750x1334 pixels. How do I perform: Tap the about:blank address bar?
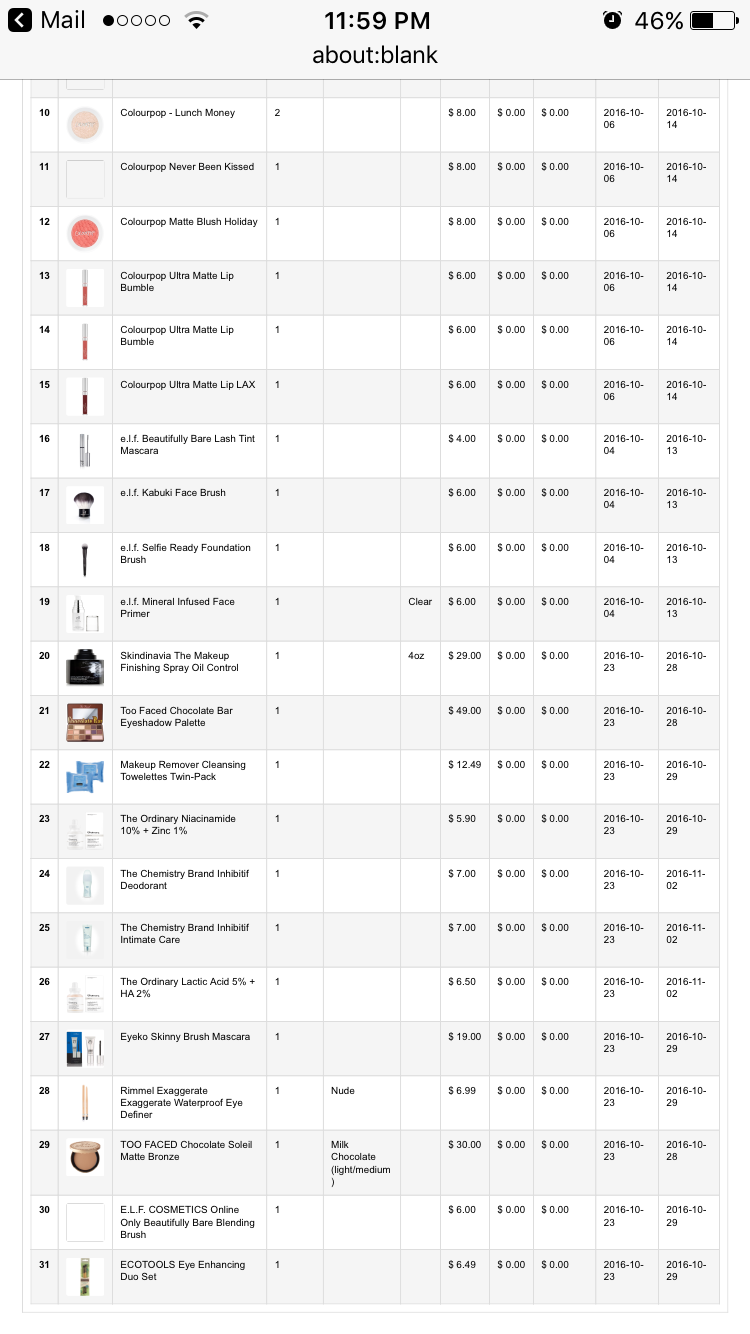375,55
